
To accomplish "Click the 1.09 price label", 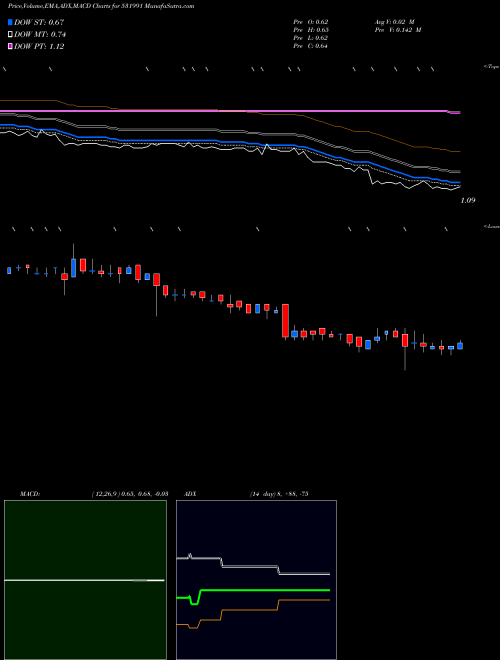I will tap(468, 200).
